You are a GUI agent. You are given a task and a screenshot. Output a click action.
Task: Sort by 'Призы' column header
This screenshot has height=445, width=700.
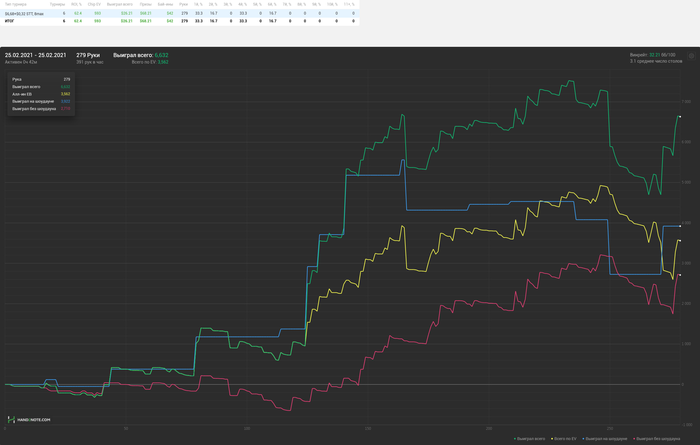coord(146,4)
